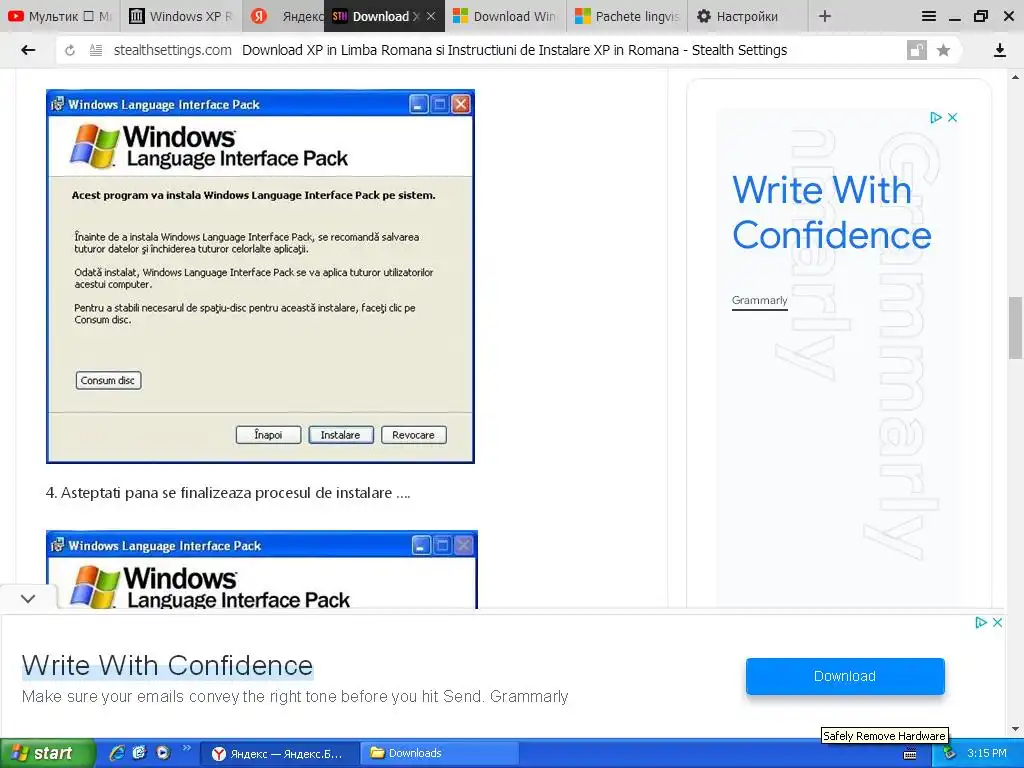Click the Download button in bottom ad
1024x768 pixels.
point(845,676)
